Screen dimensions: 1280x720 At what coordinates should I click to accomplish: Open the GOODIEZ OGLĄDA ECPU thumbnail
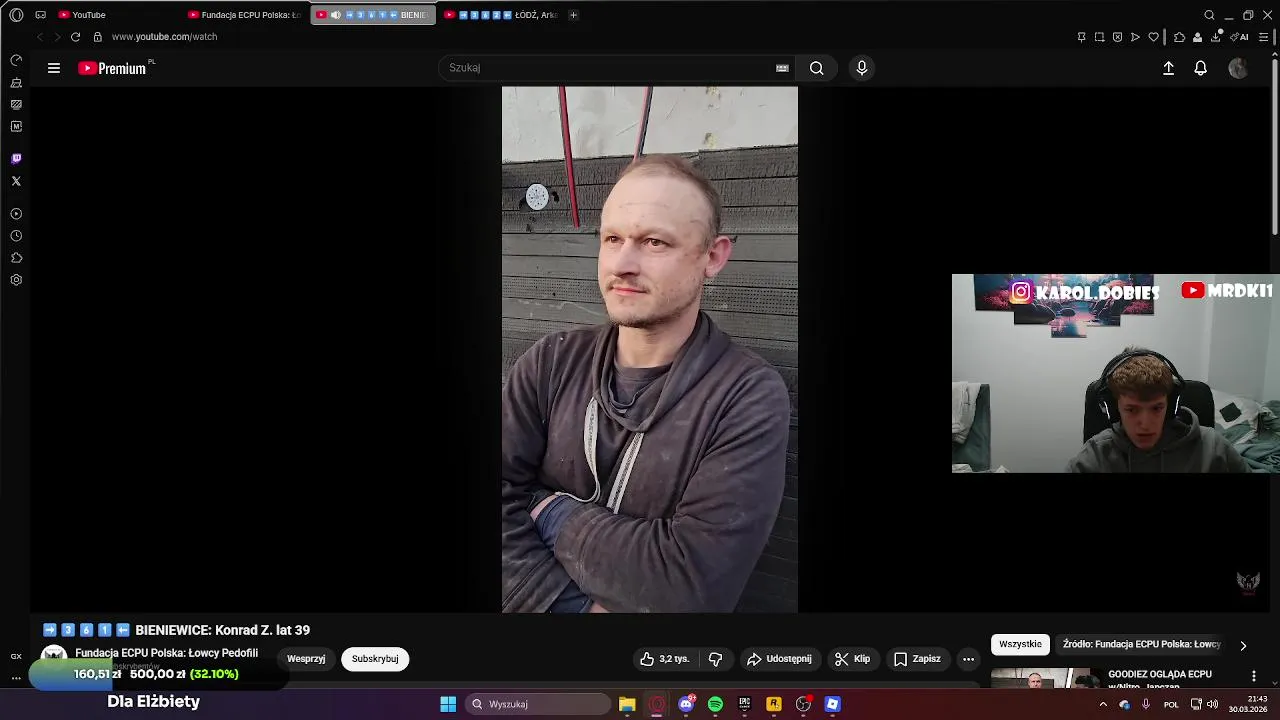(1045, 678)
